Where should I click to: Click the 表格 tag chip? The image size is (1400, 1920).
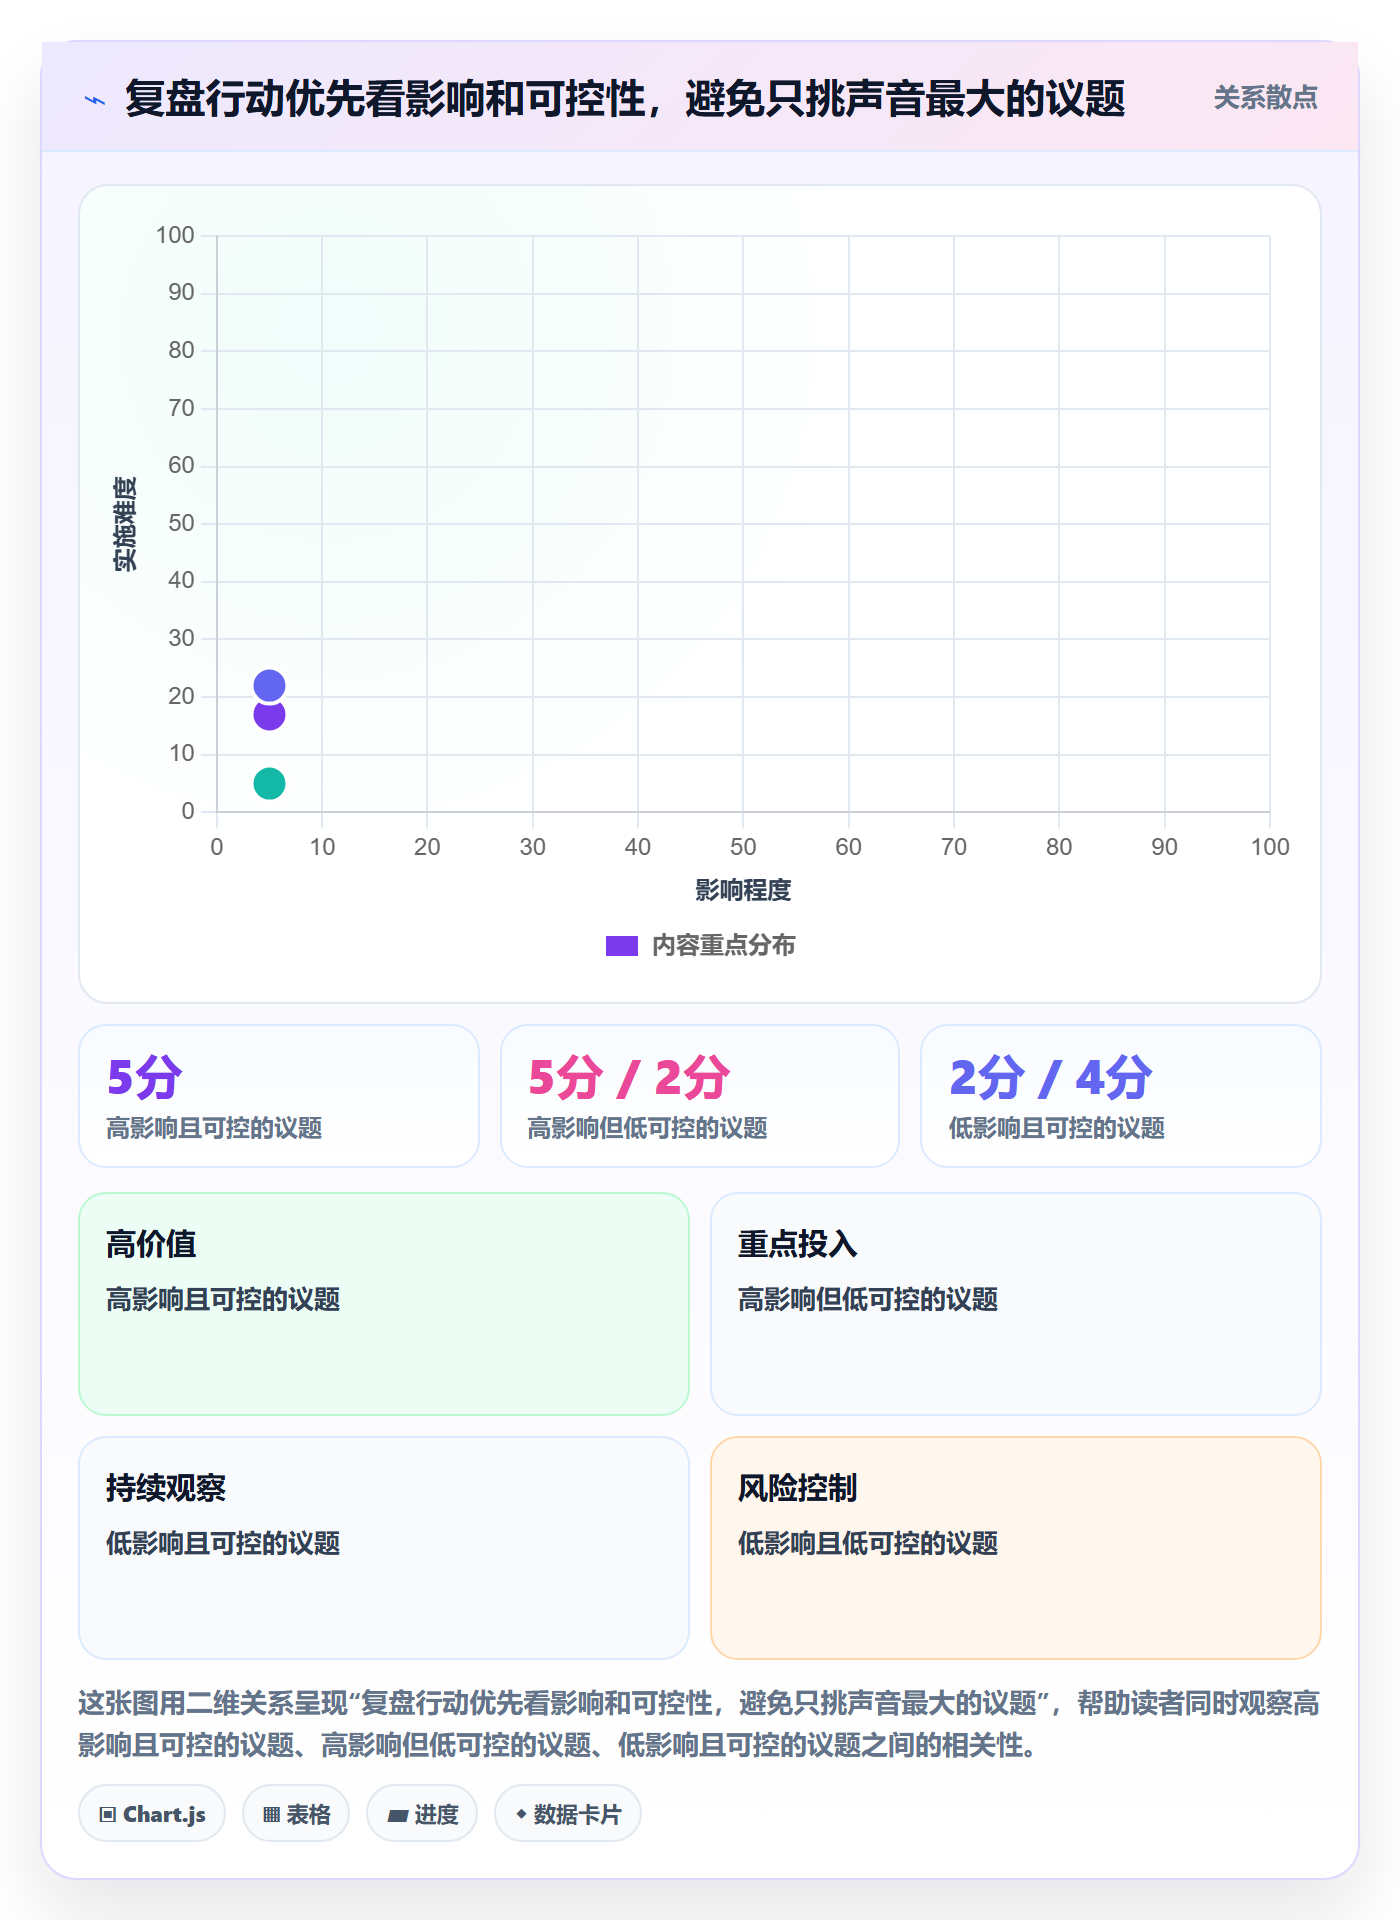pos(296,1814)
